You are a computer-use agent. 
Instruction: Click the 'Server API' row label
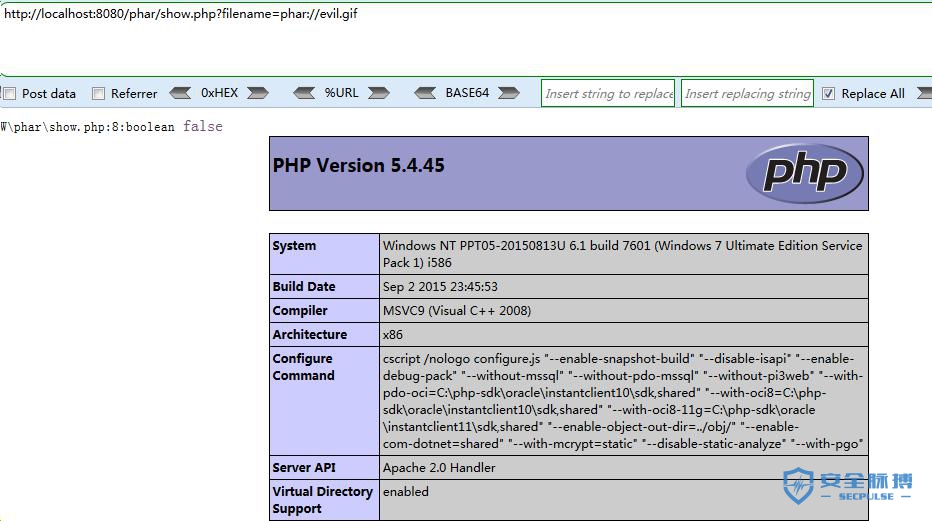tap(304, 468)
